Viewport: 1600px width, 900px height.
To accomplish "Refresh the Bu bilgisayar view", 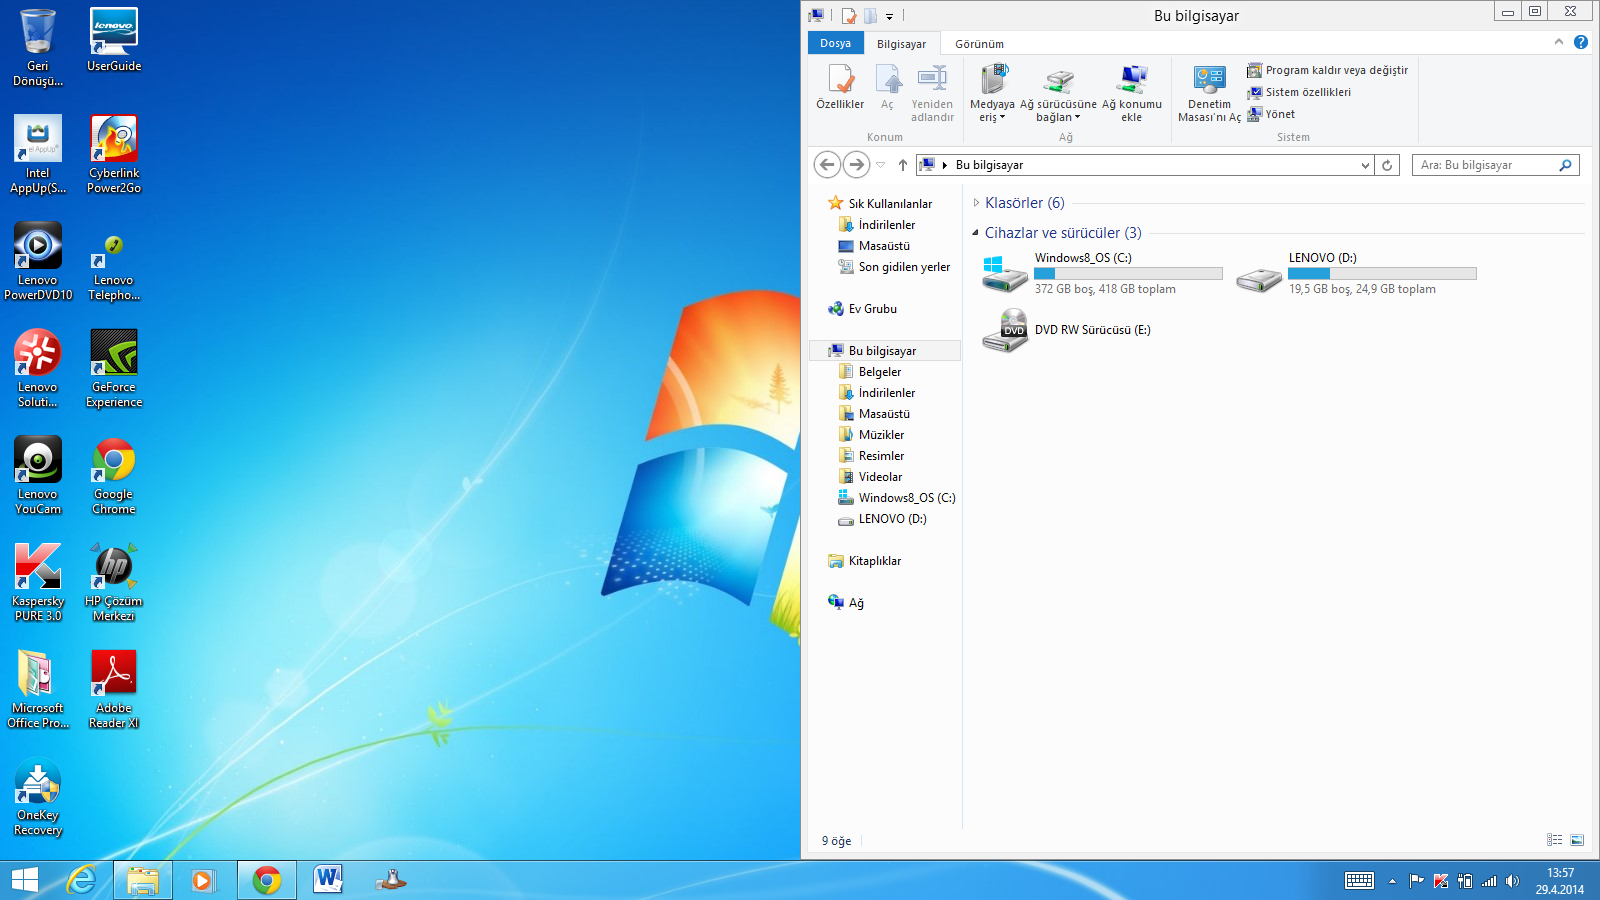I will 1387,165.
